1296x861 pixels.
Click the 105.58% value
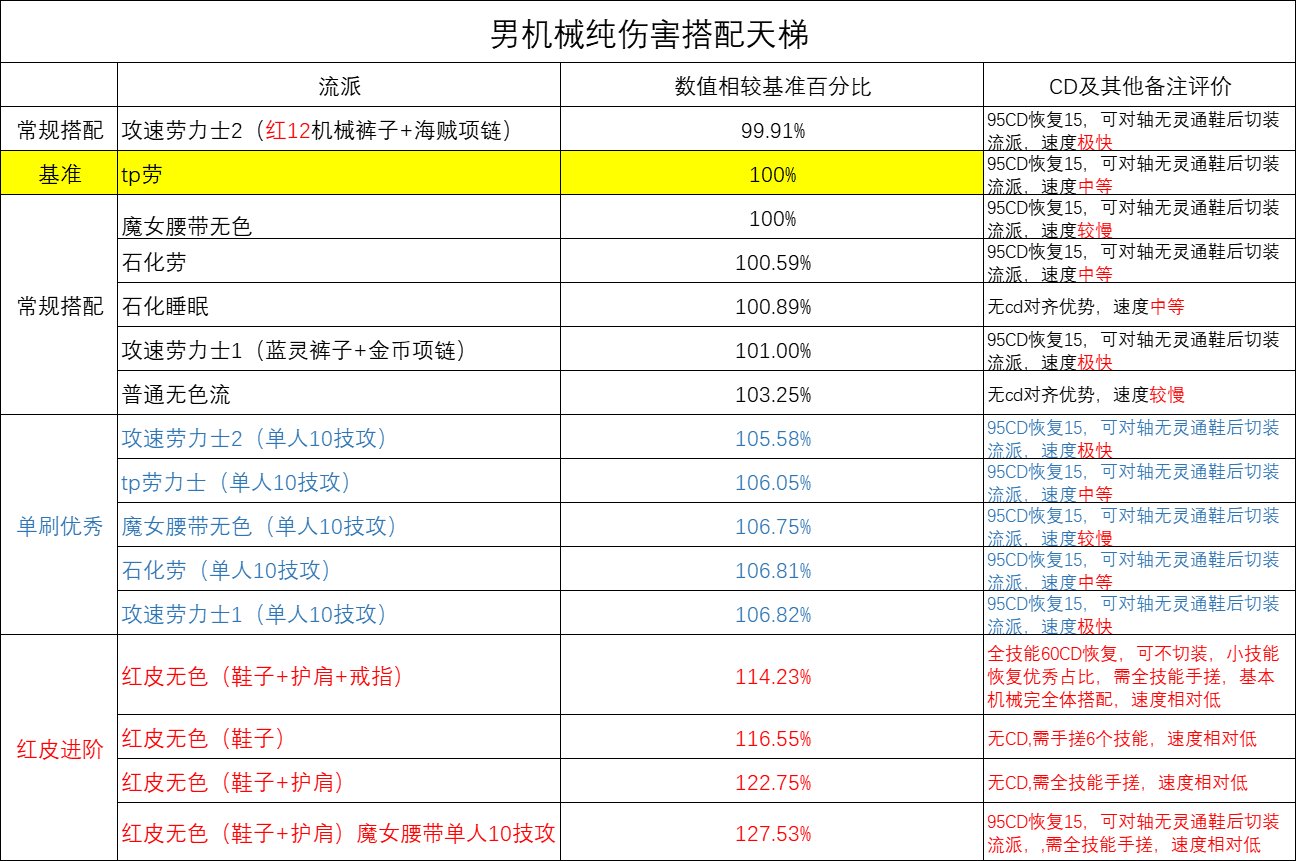[x=772, y=438]
